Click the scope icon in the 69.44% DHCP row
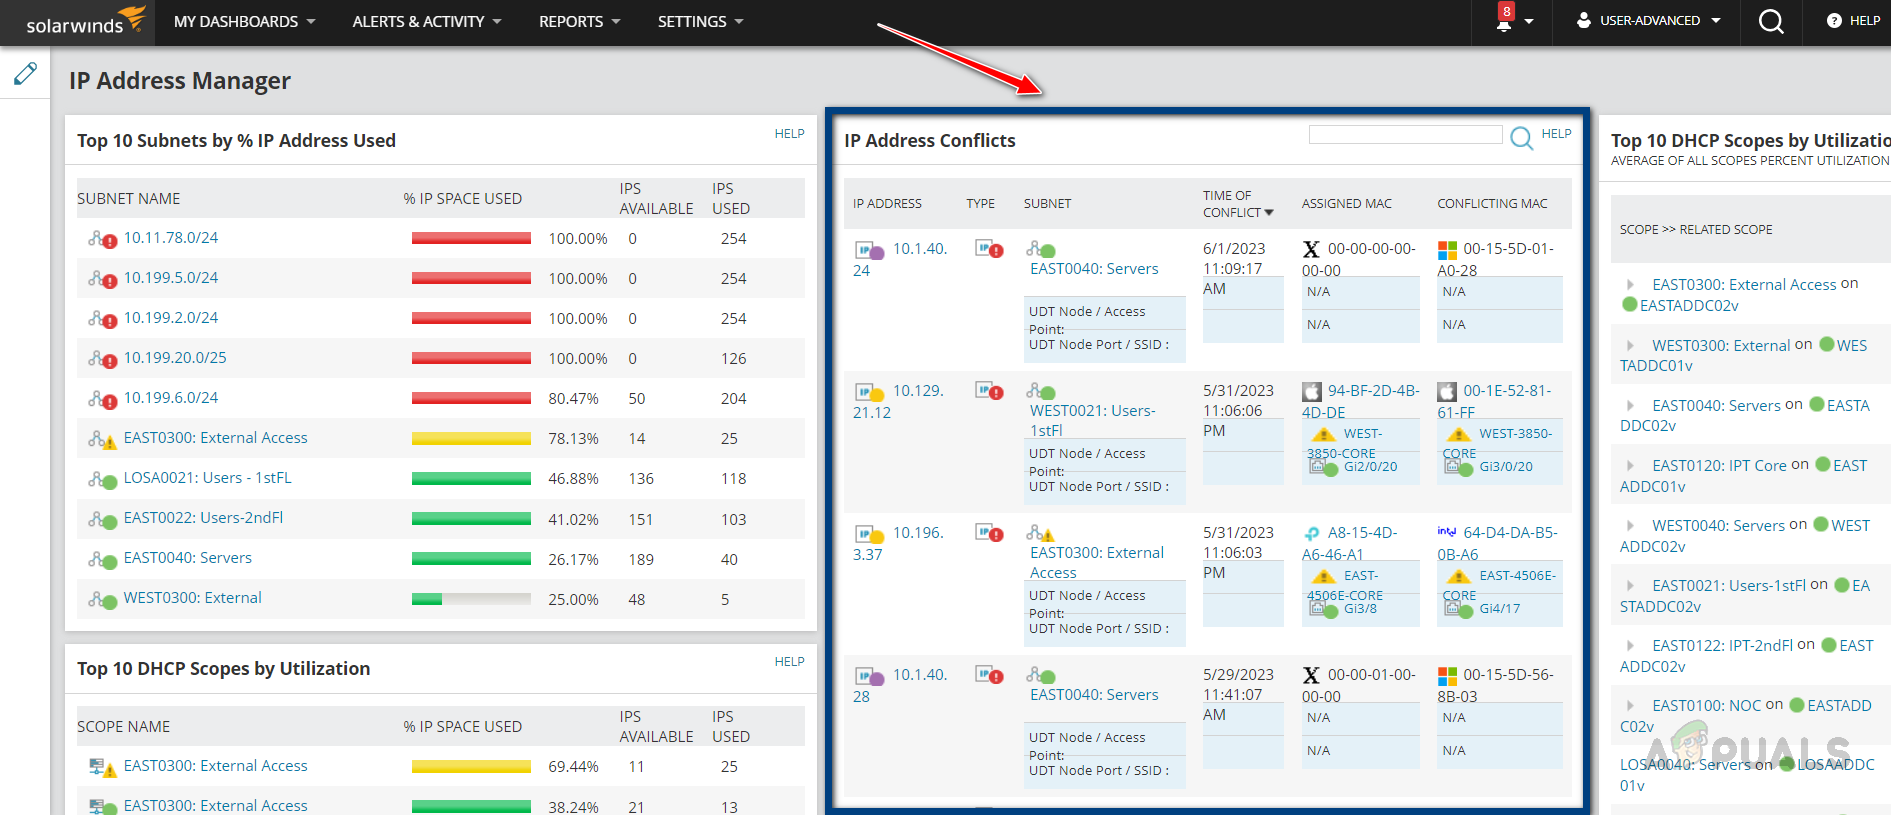 (x=102, y=767)
